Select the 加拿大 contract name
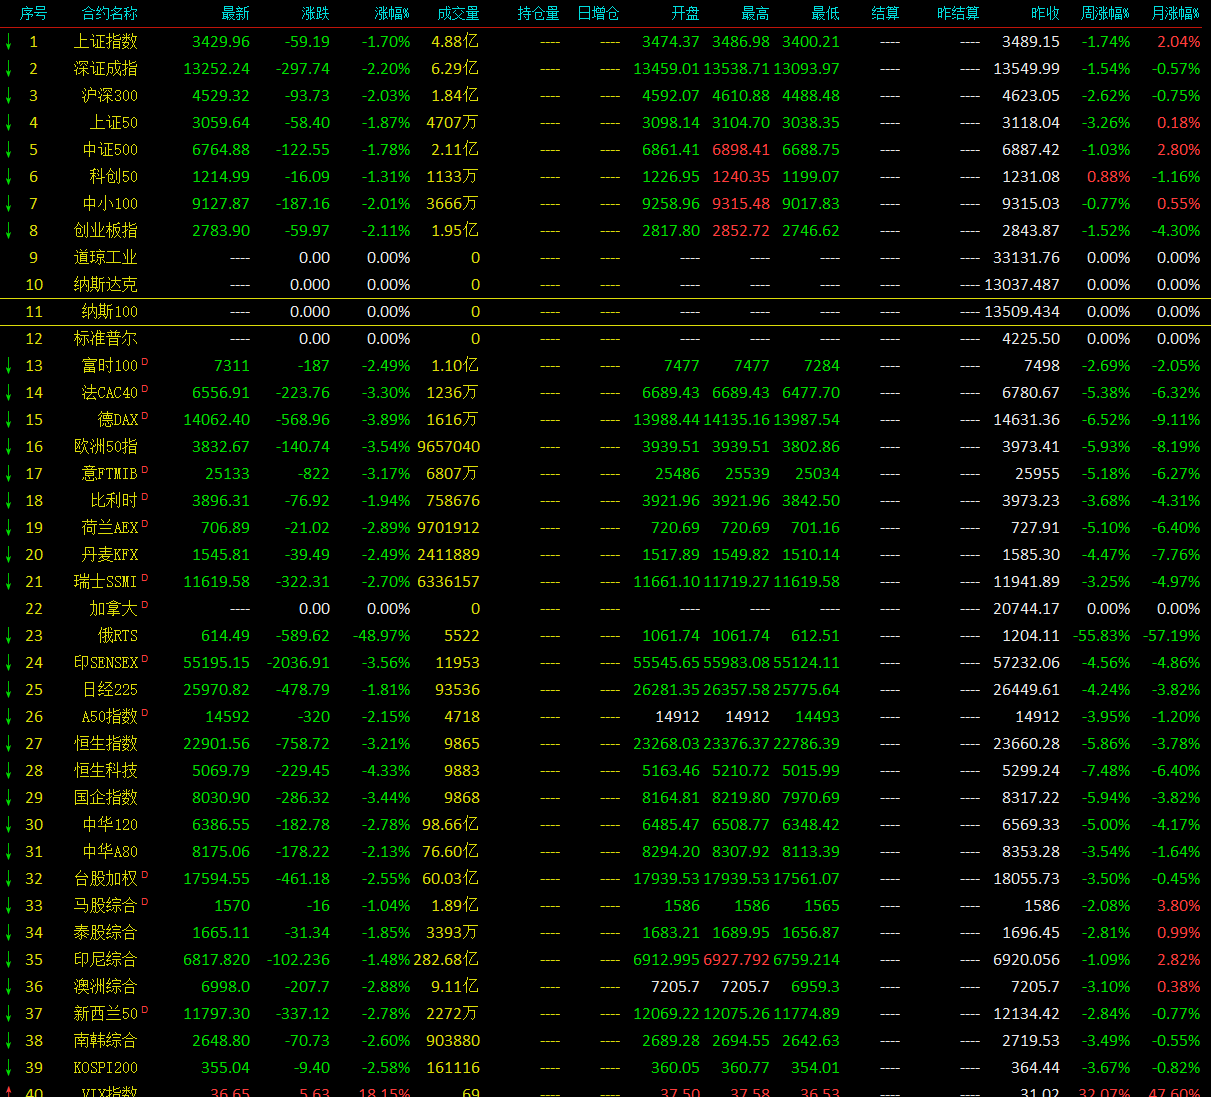This screenshot has width=1211, height=1097. tap(113, 609)
